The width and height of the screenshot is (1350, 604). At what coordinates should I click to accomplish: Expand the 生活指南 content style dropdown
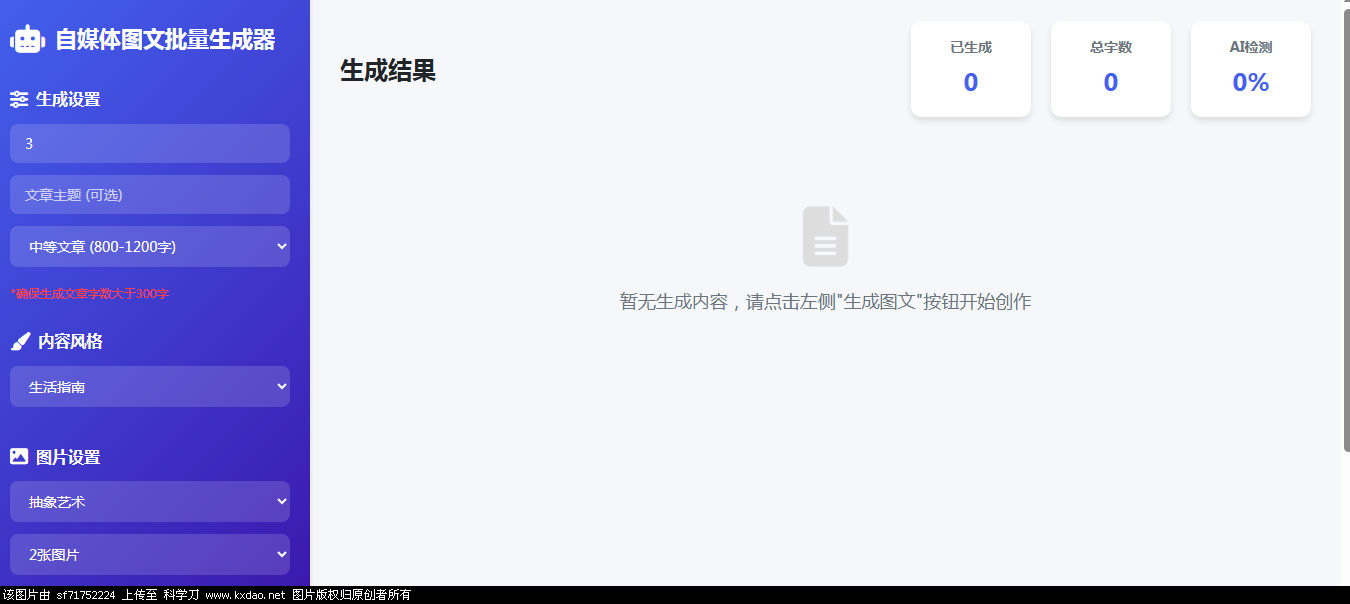pyautogui.click(x=150, y=387)
